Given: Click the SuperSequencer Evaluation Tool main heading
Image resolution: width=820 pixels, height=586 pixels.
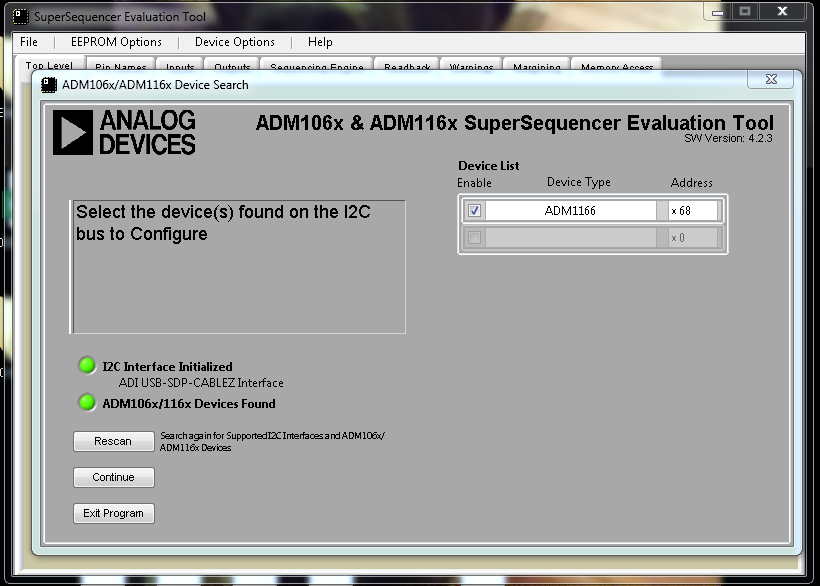Looking at the screenshot, I should click(x=514, y=123).
